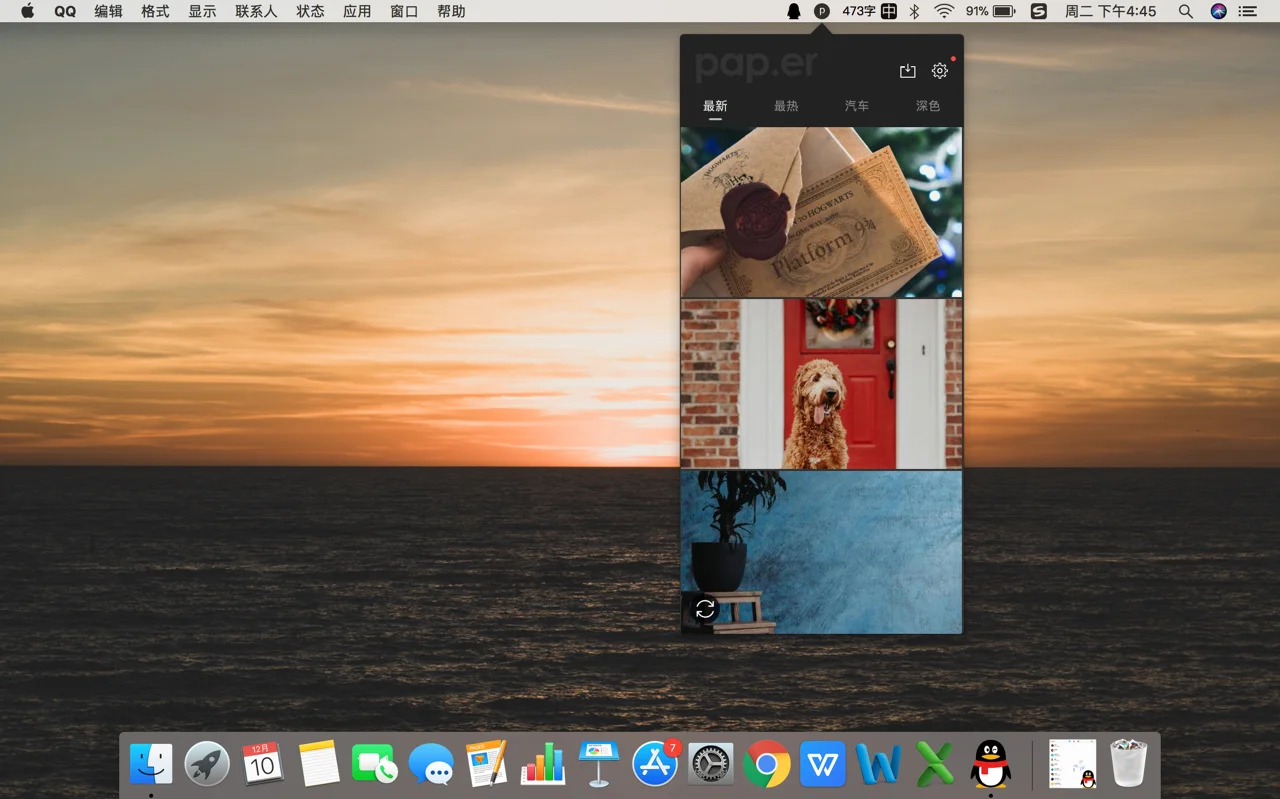Switch to the 汽车 tab
The image size is (1280, 799).
[x=857, y=106]
